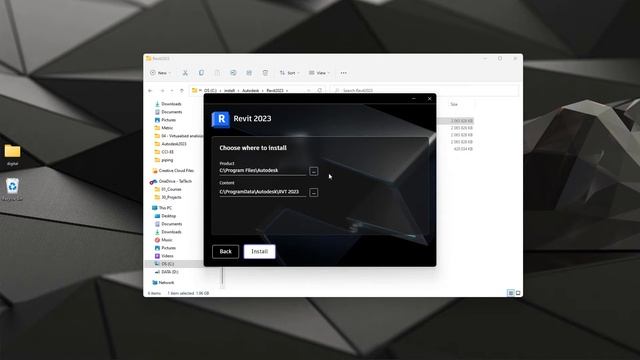Edit the Content path field C:\ProgramData\Autodesk\RVT 2023
Image resolution: width=640 pixels, height=360 pixels.
click(x=262, y=192)
